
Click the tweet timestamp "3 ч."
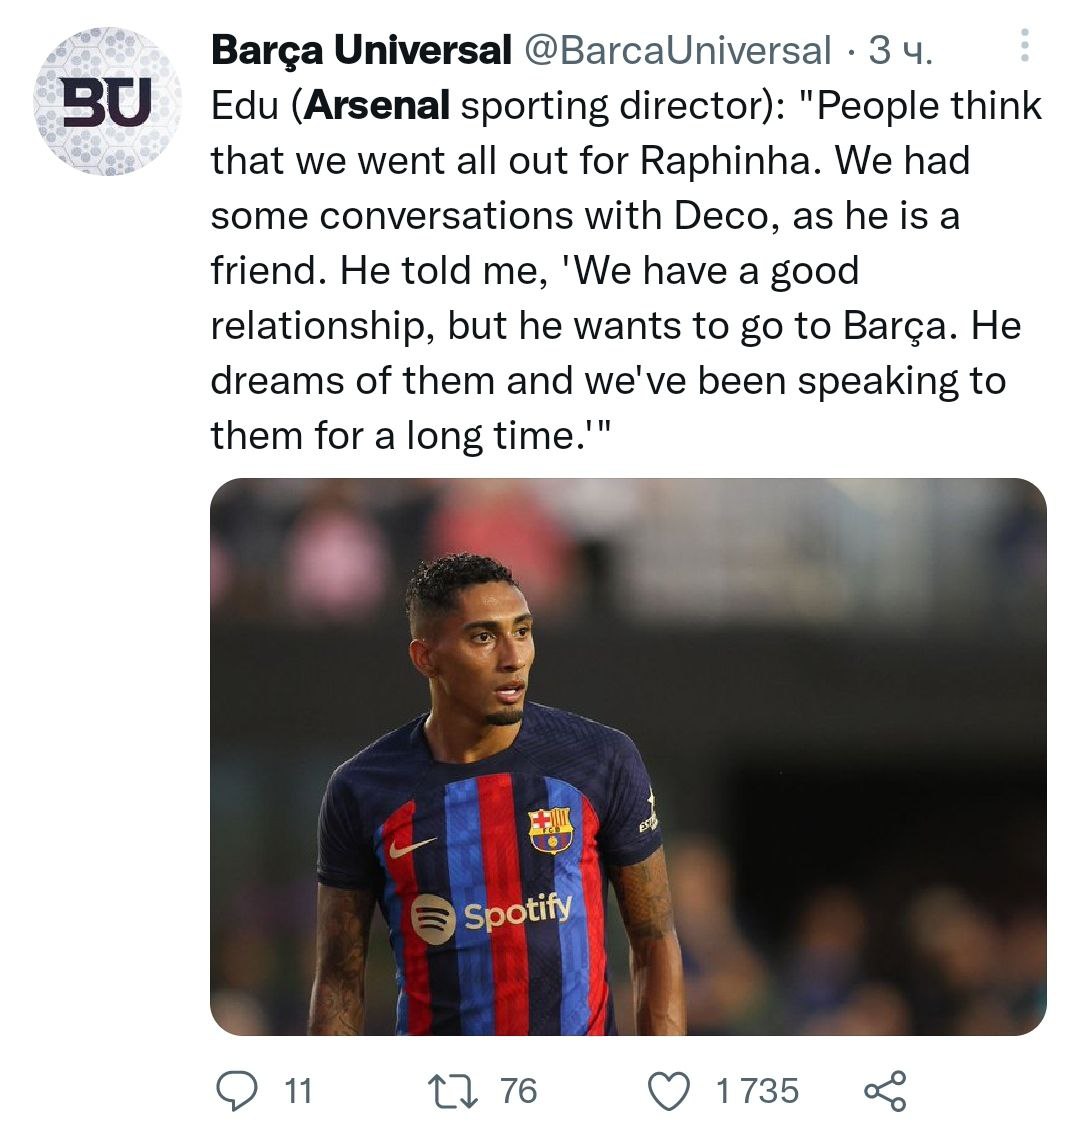click(900, 50)
